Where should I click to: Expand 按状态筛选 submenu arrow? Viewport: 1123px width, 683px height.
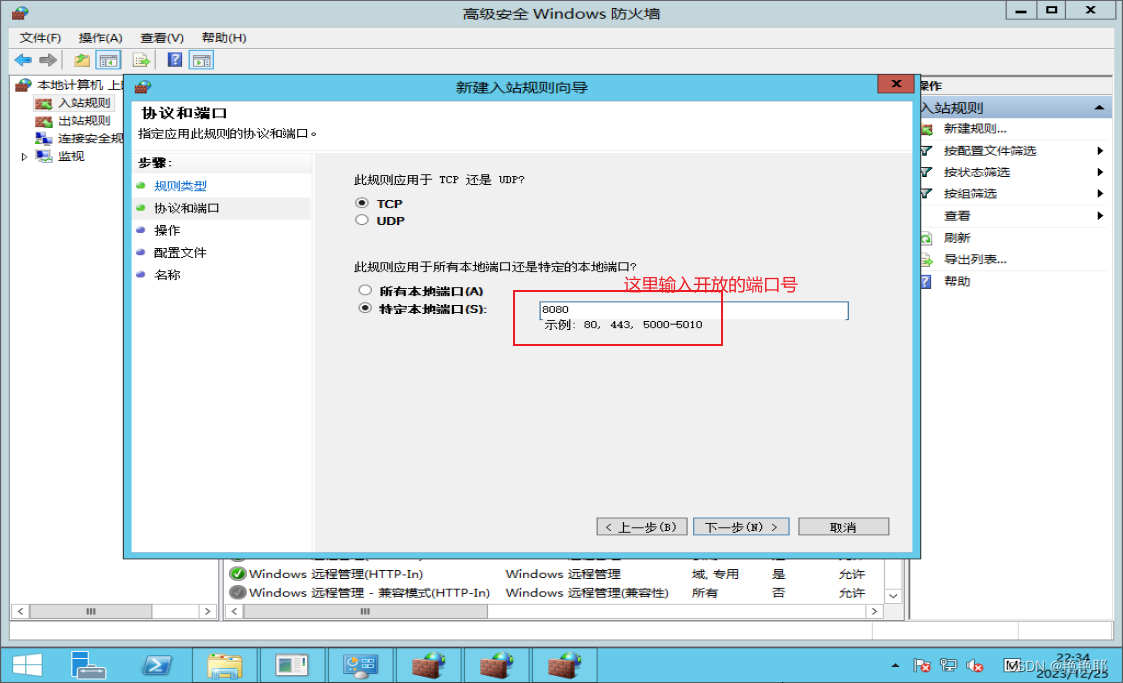(x=1100, y=173)
